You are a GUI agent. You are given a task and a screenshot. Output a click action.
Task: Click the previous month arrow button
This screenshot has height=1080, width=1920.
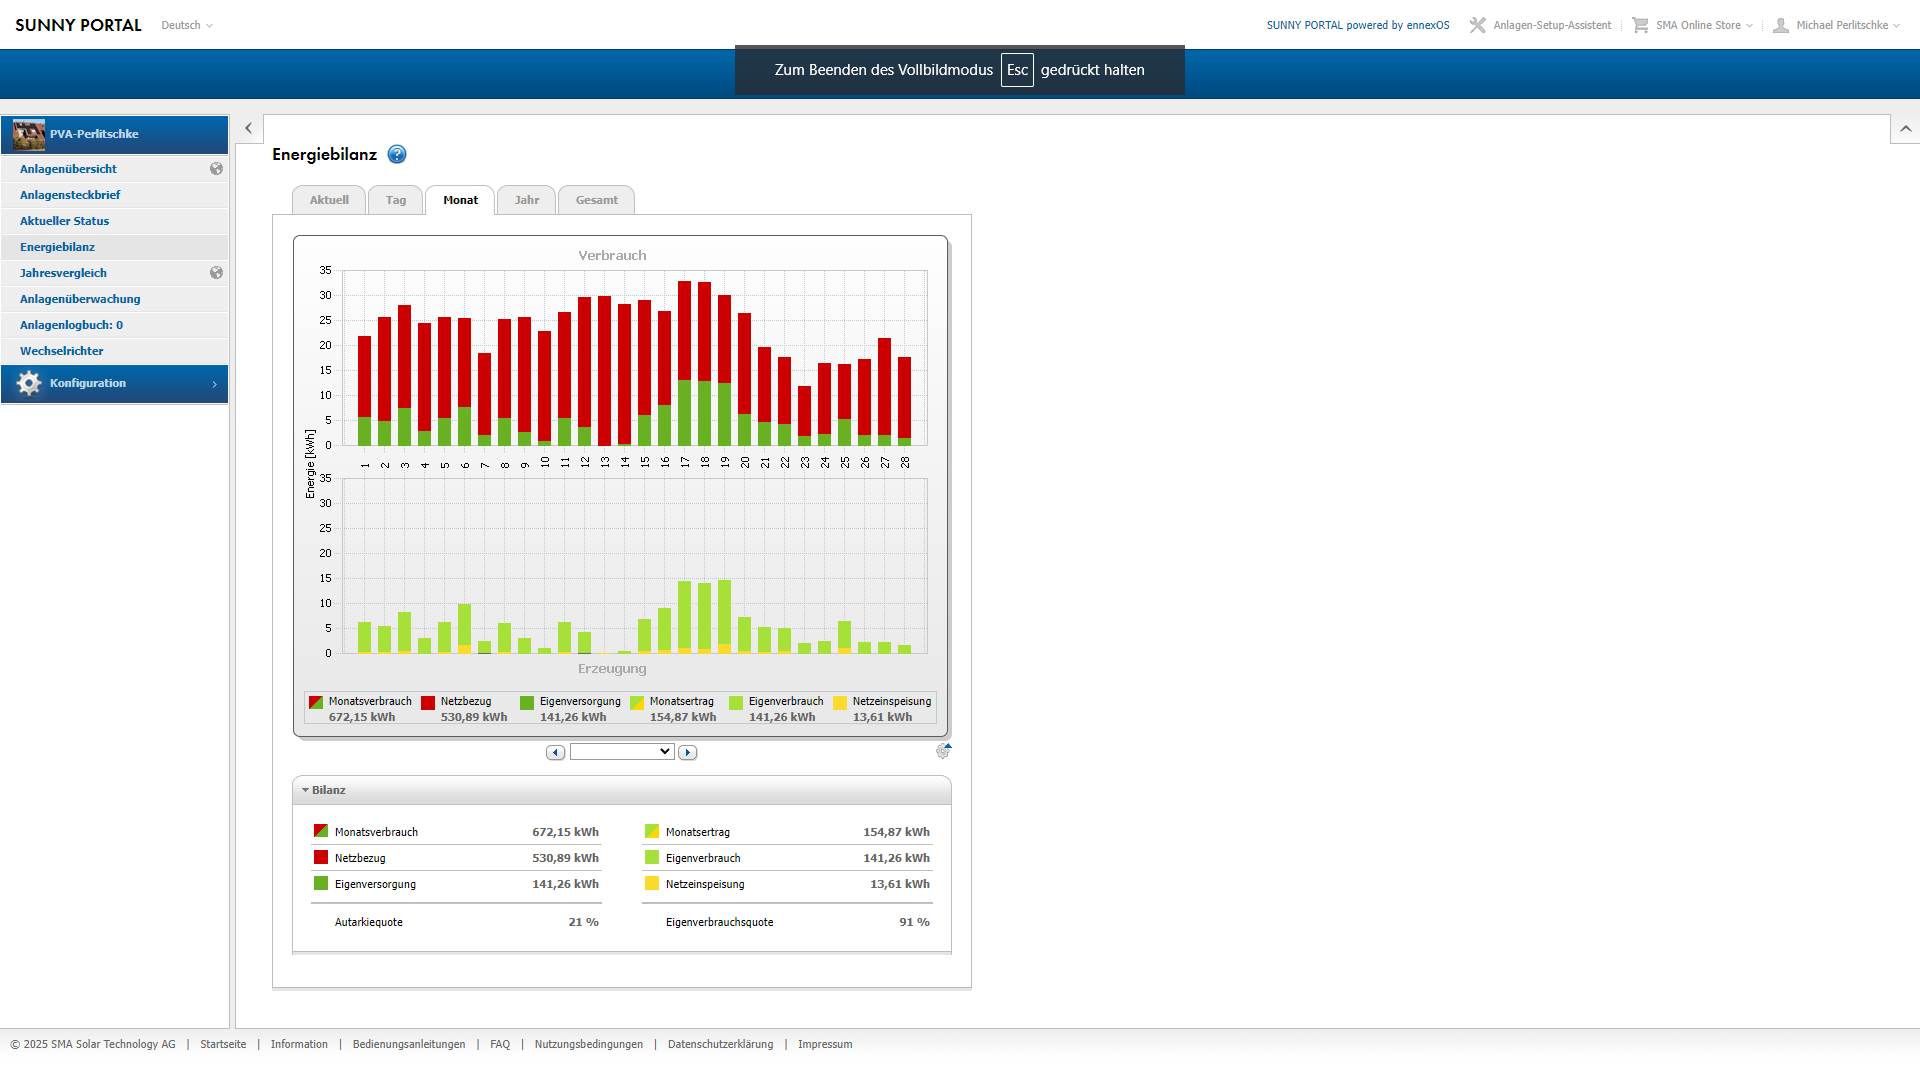(x=555, y=752)
